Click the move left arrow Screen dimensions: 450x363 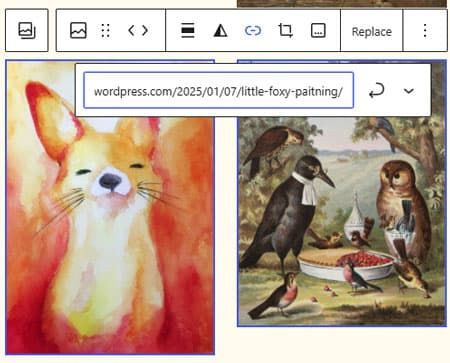131,30
